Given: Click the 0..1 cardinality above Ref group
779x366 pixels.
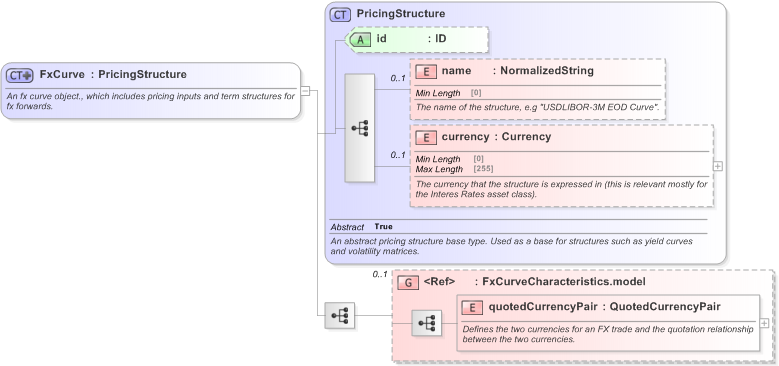Looking at the screenshot, I should click(x=380, y=274).
